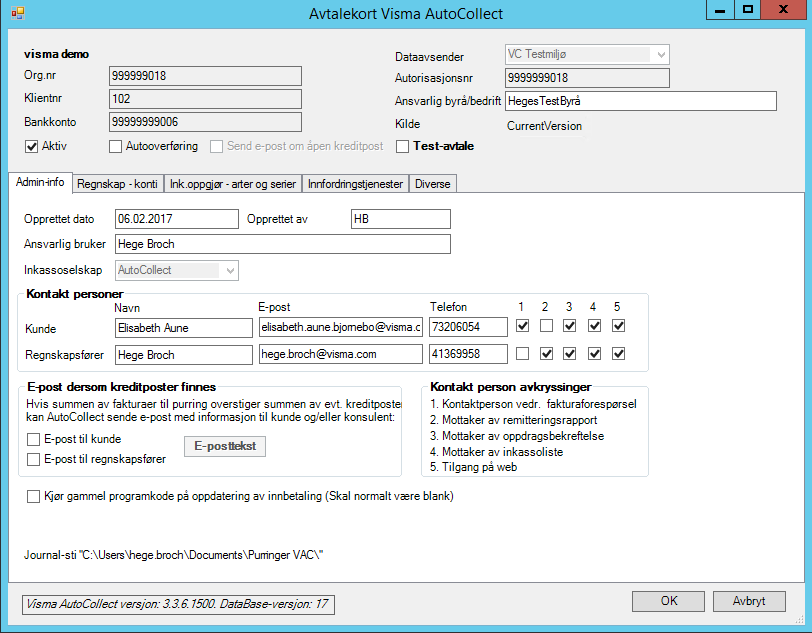Enable E-post til regnskapsfører checkbox
This screenshot has height=633, width=812.
click(33, 459)
